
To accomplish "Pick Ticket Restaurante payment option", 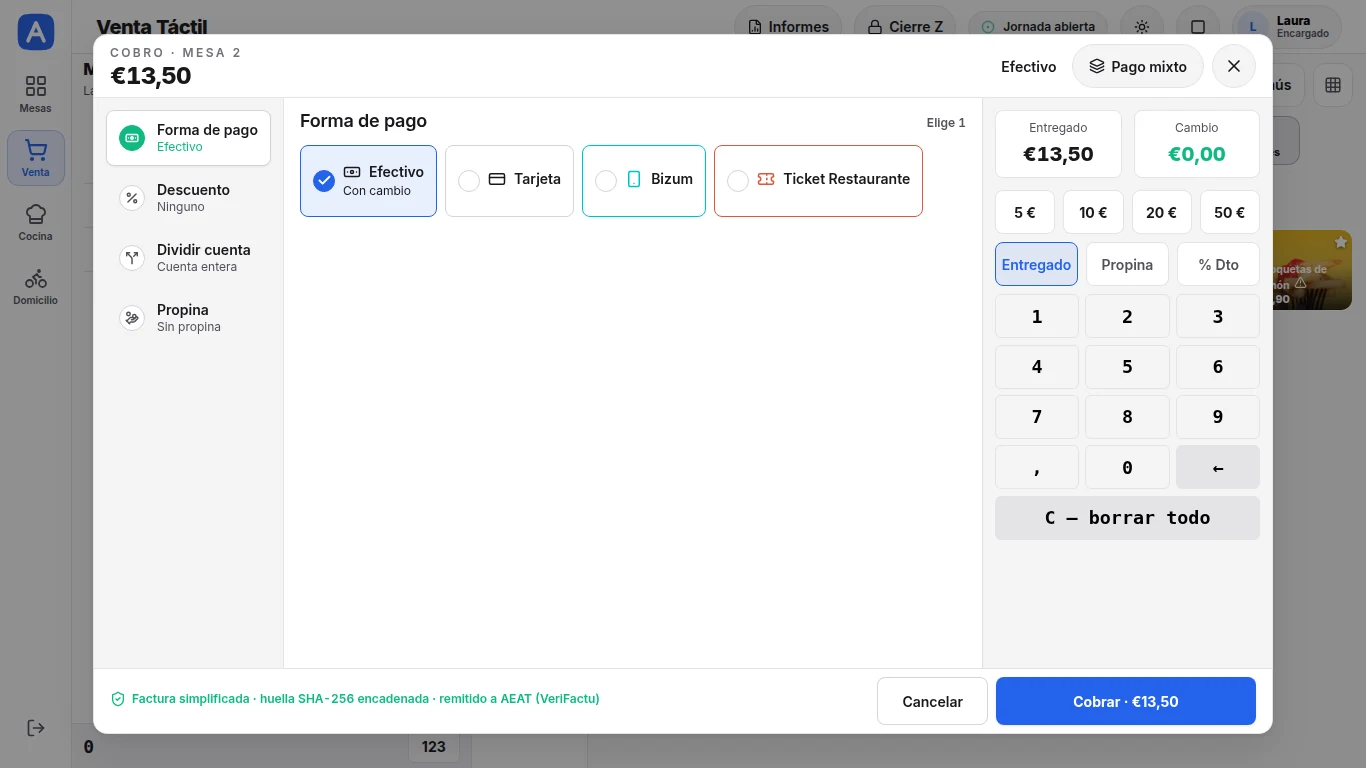I will pos(818,181).
